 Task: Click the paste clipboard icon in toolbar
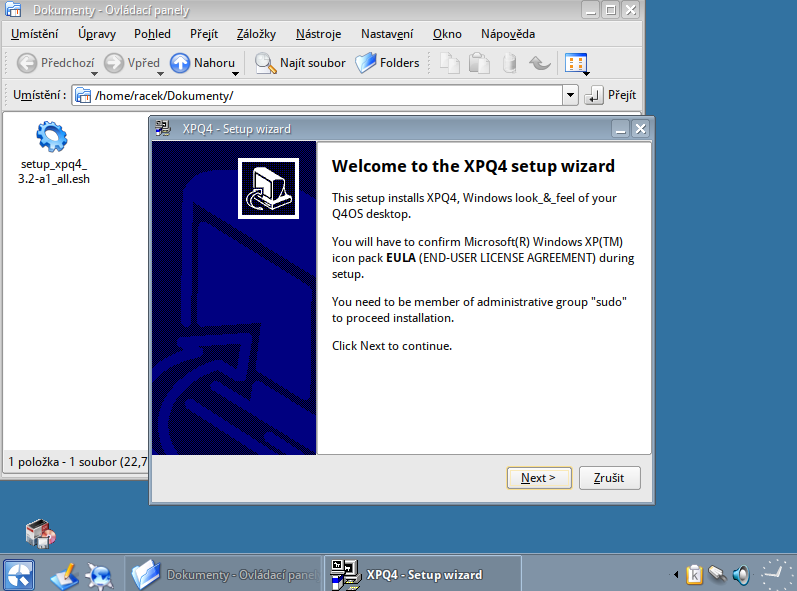click(x=479, y=63)
